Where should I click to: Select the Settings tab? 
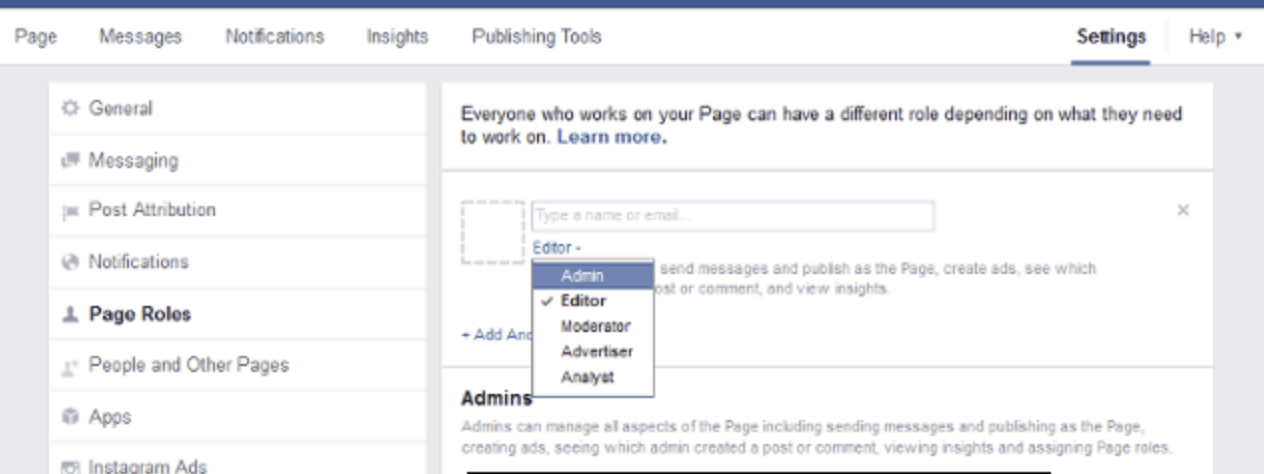(1111, 37)
